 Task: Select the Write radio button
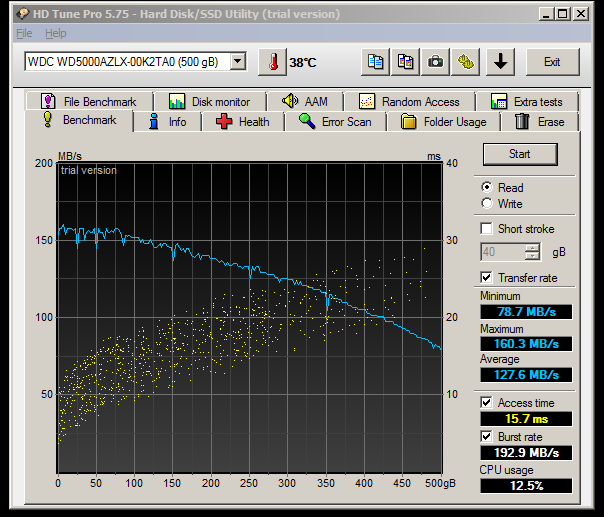(x=487, y=204)
